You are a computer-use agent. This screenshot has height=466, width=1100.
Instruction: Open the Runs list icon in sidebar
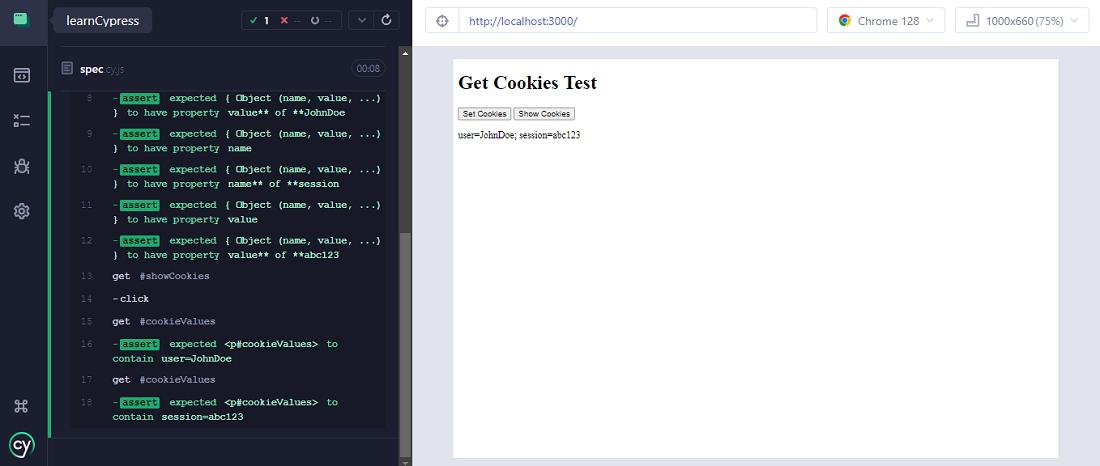tap(22, 121)
